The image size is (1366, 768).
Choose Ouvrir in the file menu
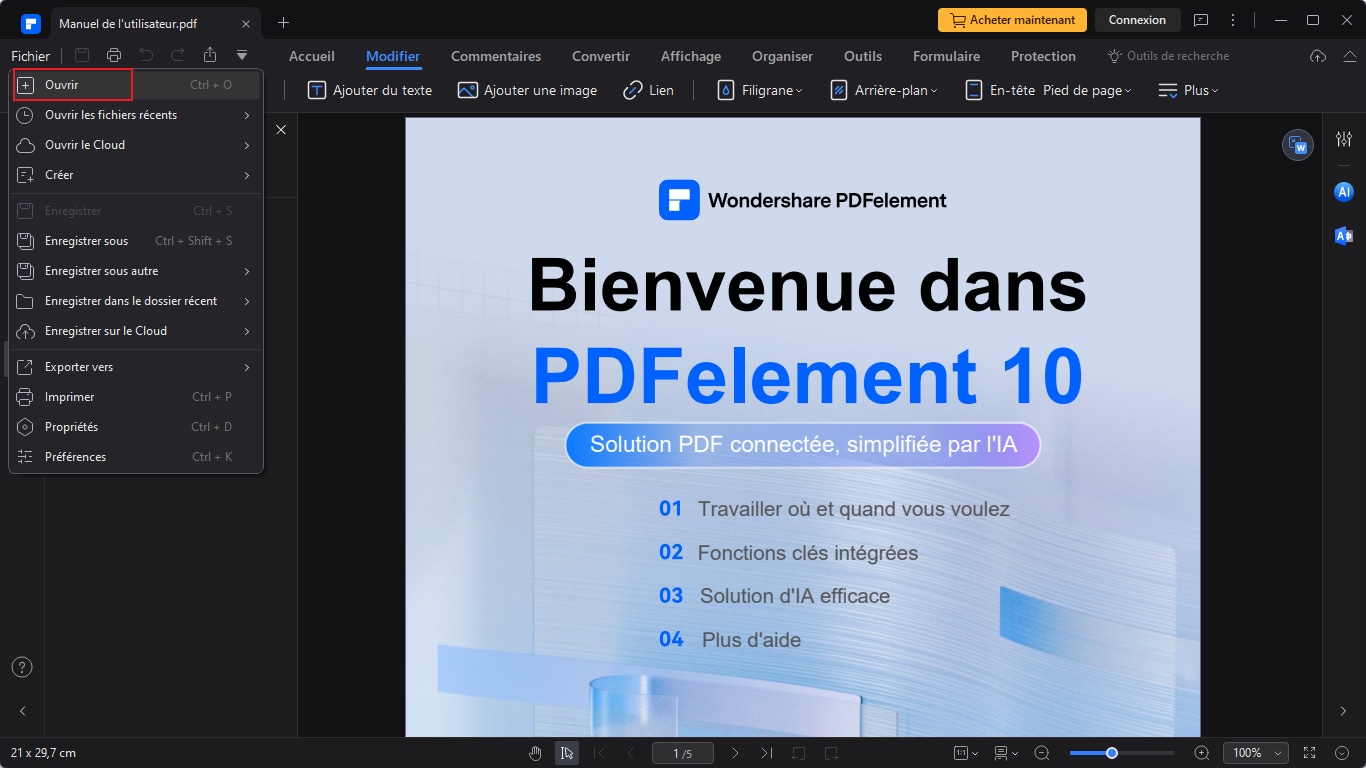pos(136,85)
